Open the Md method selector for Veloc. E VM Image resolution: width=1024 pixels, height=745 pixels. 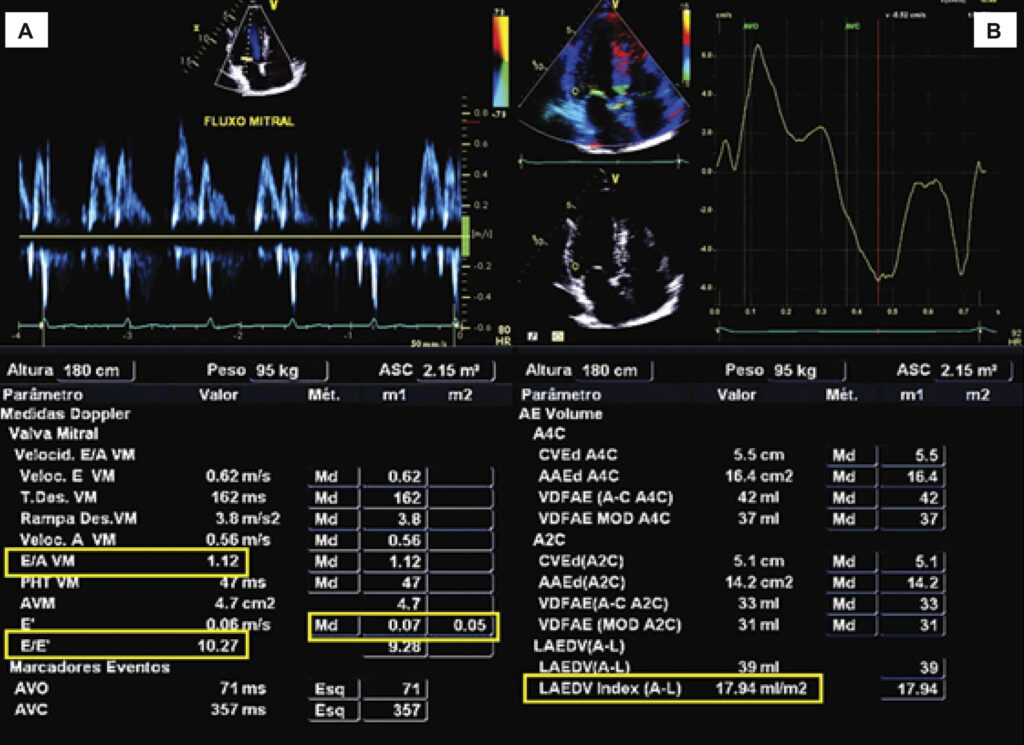click(x=334, y=477)
